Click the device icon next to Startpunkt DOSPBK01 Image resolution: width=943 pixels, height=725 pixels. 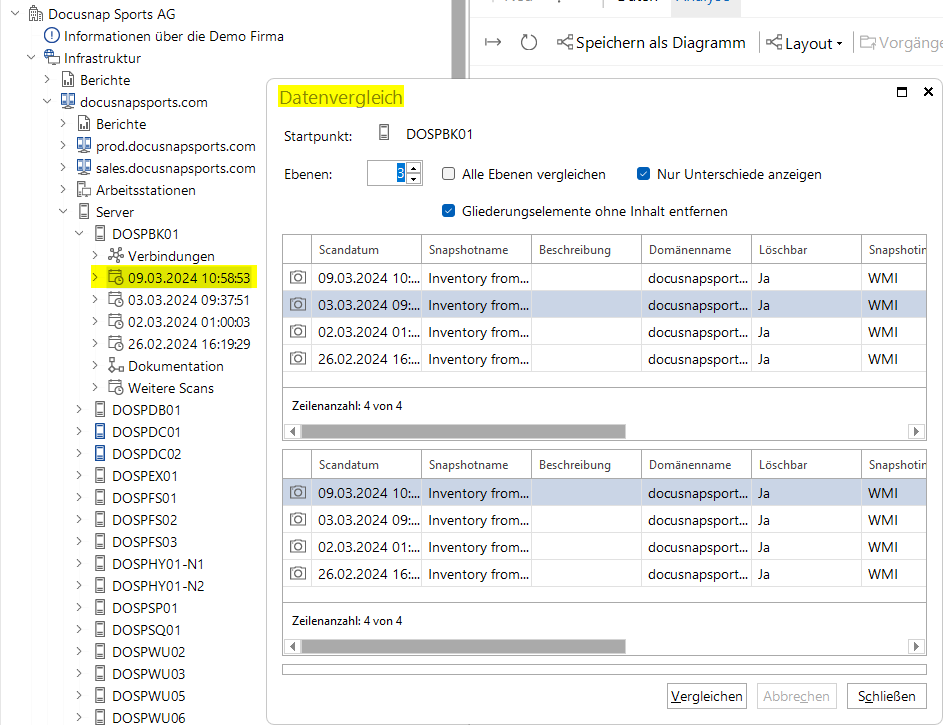[x=384, y=133]
